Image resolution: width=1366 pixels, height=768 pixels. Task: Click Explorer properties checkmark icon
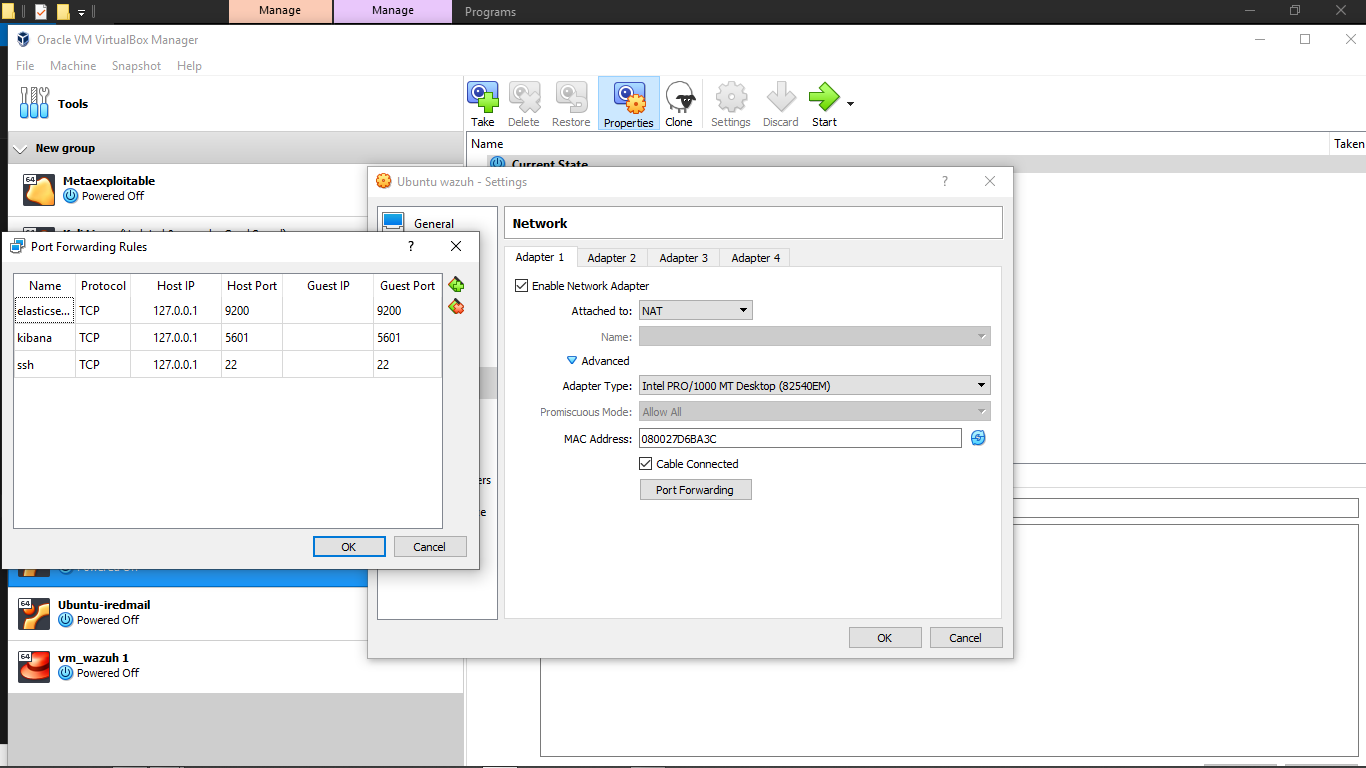click(41, 12)
